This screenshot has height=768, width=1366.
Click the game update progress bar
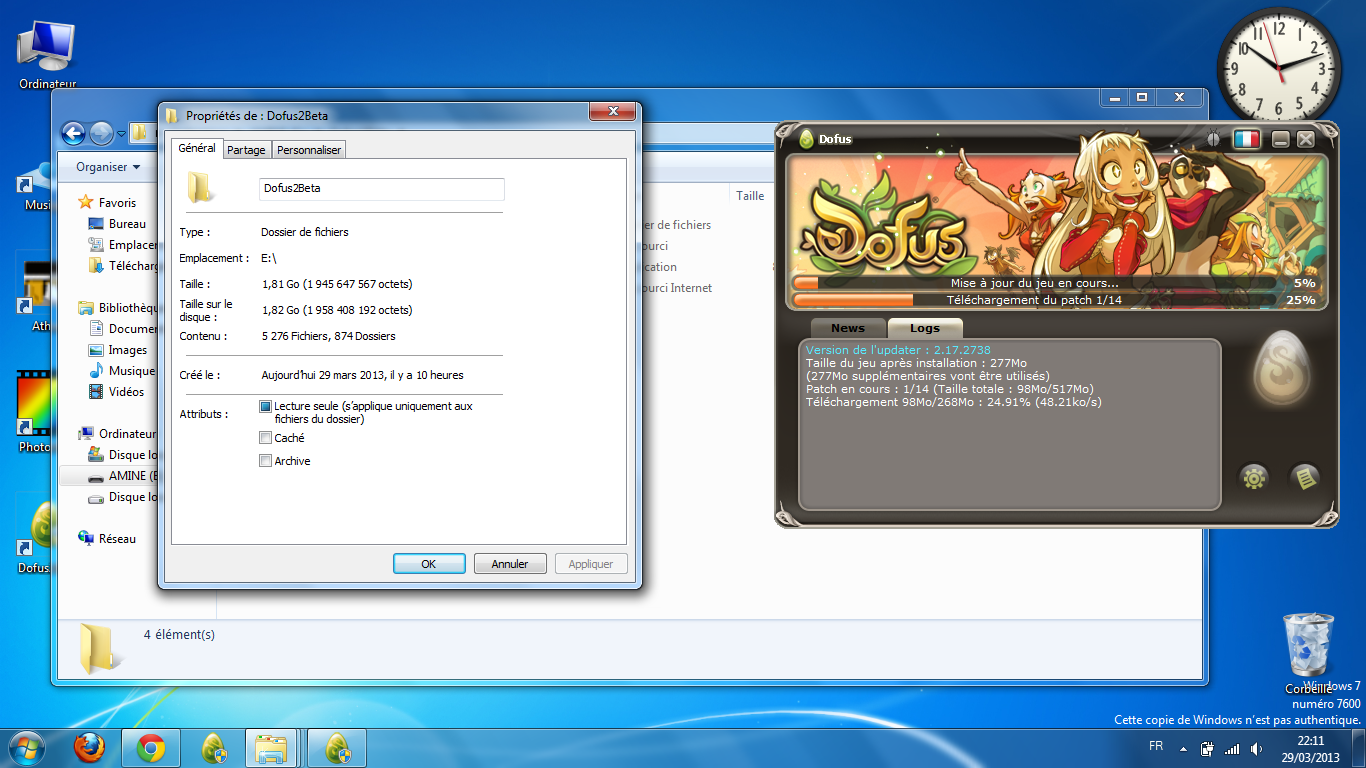[x=1034, y=283]
